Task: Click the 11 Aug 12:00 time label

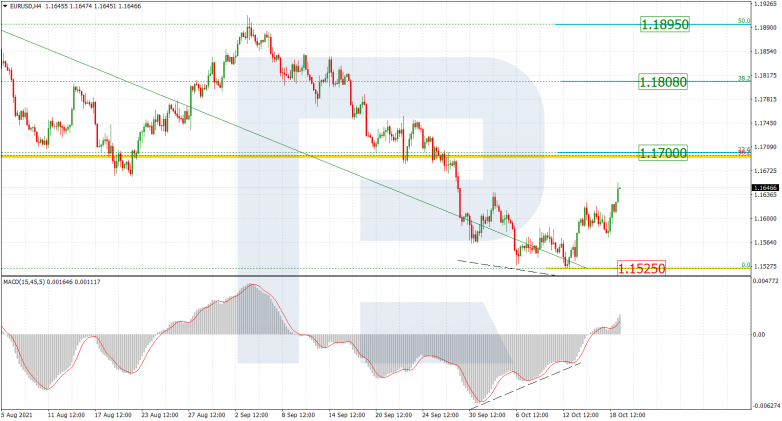Action: click(x=66, y=415)
